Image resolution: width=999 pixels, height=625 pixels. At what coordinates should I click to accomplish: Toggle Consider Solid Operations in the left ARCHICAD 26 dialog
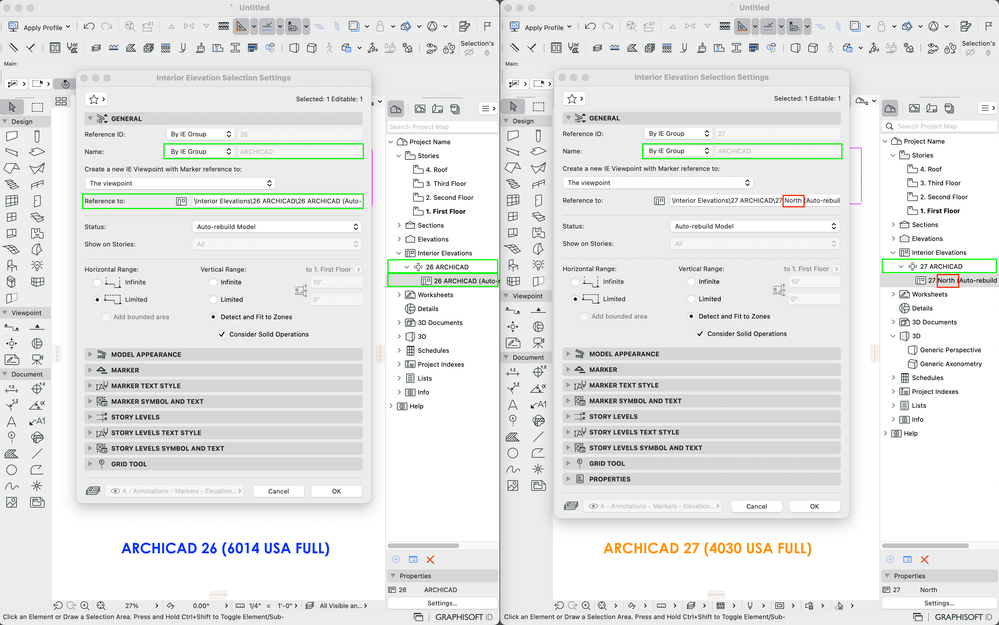coord(222,334)
